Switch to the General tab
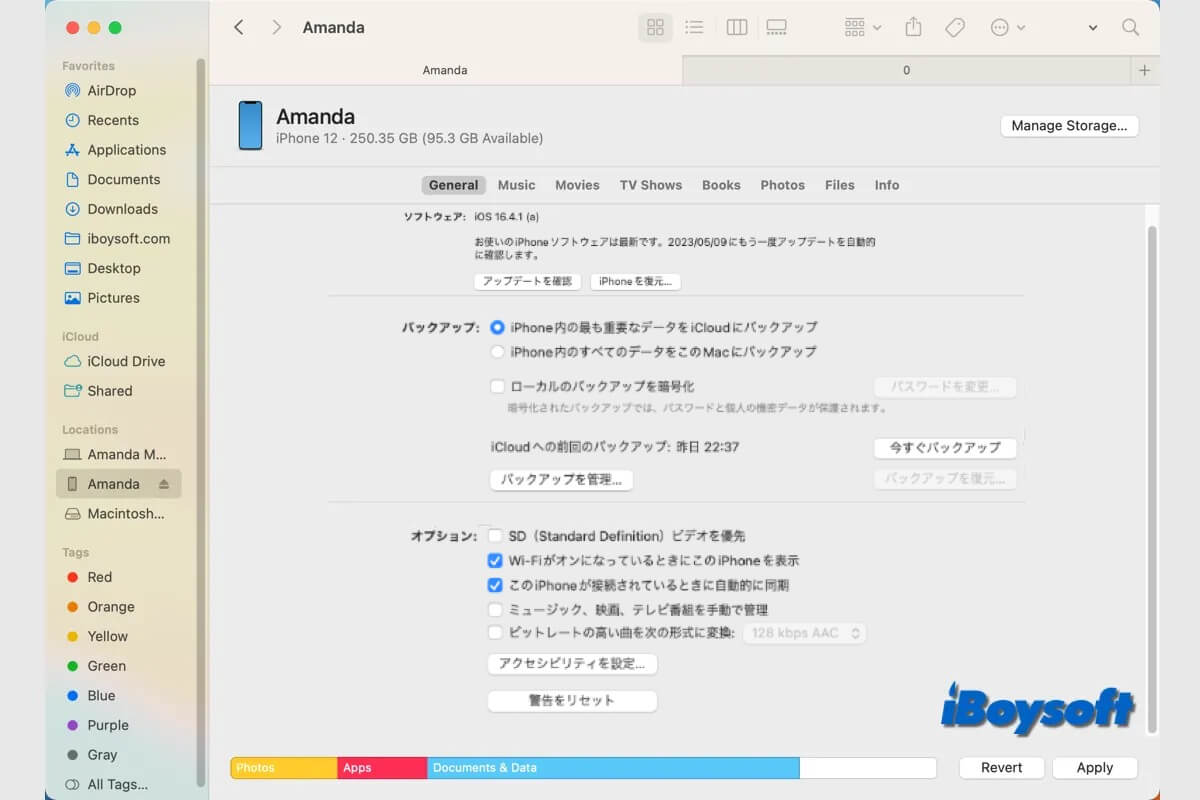This screenshot has width=1200, height=800. coord(453,185)
